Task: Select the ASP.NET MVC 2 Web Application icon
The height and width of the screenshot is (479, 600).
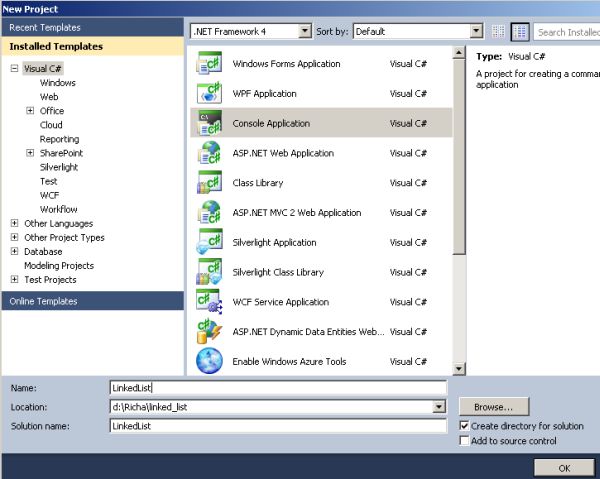Action: [209, 212]
